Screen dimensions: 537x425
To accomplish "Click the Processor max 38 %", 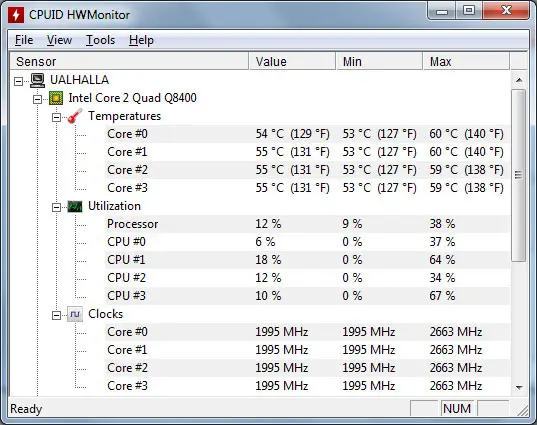I will click(x=442, y=224).
